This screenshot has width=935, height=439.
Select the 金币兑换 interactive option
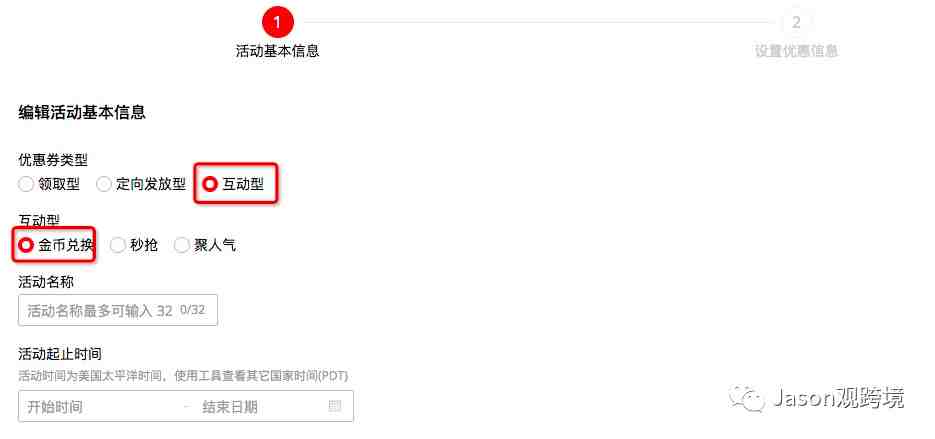point(26,245)
